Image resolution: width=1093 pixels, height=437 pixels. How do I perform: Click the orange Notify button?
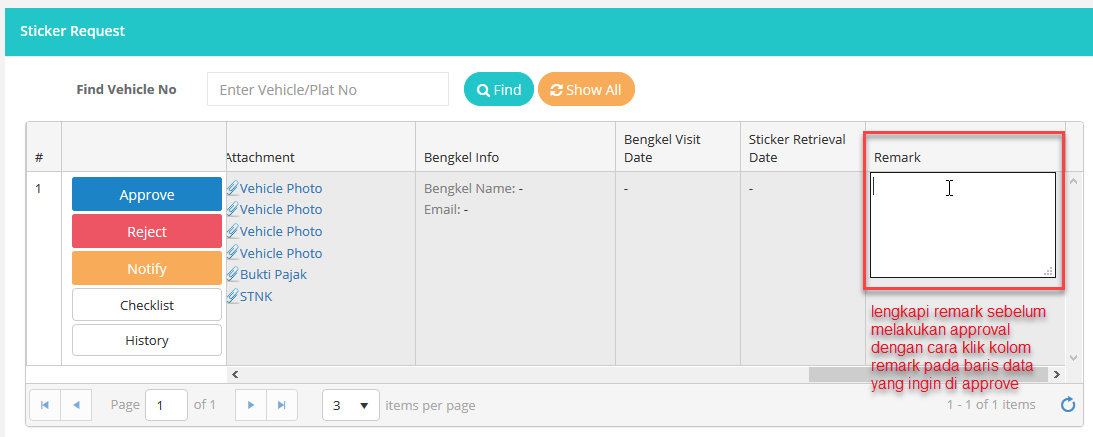pos(147,269)
